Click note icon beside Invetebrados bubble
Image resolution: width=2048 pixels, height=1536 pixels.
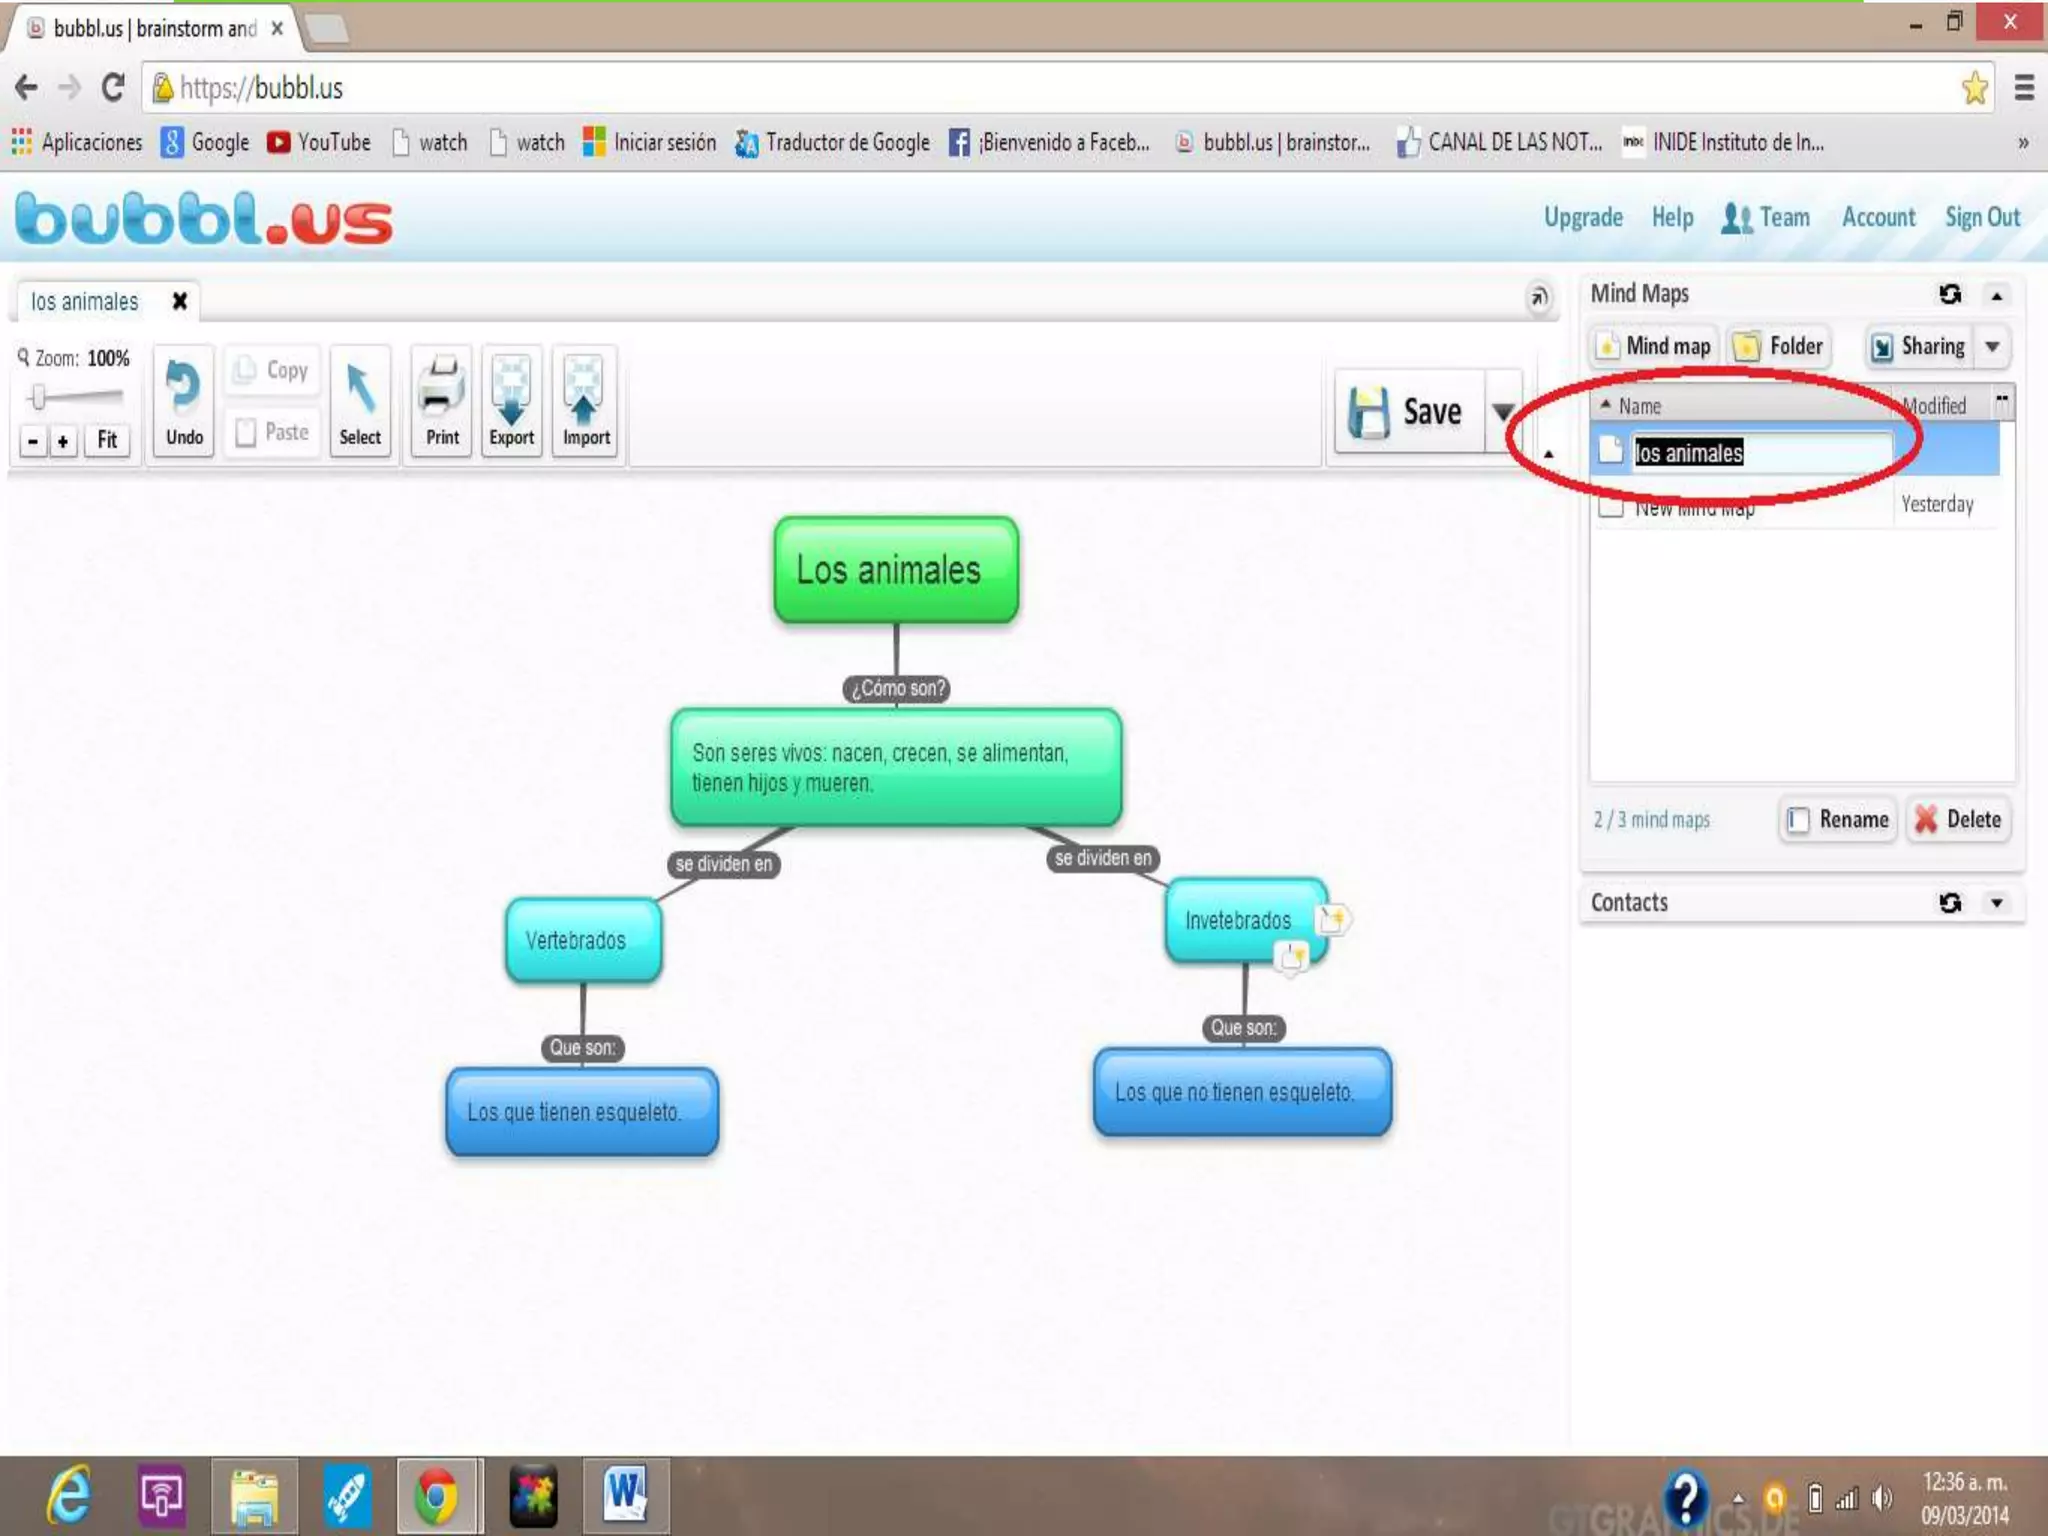coord(1331,918)
